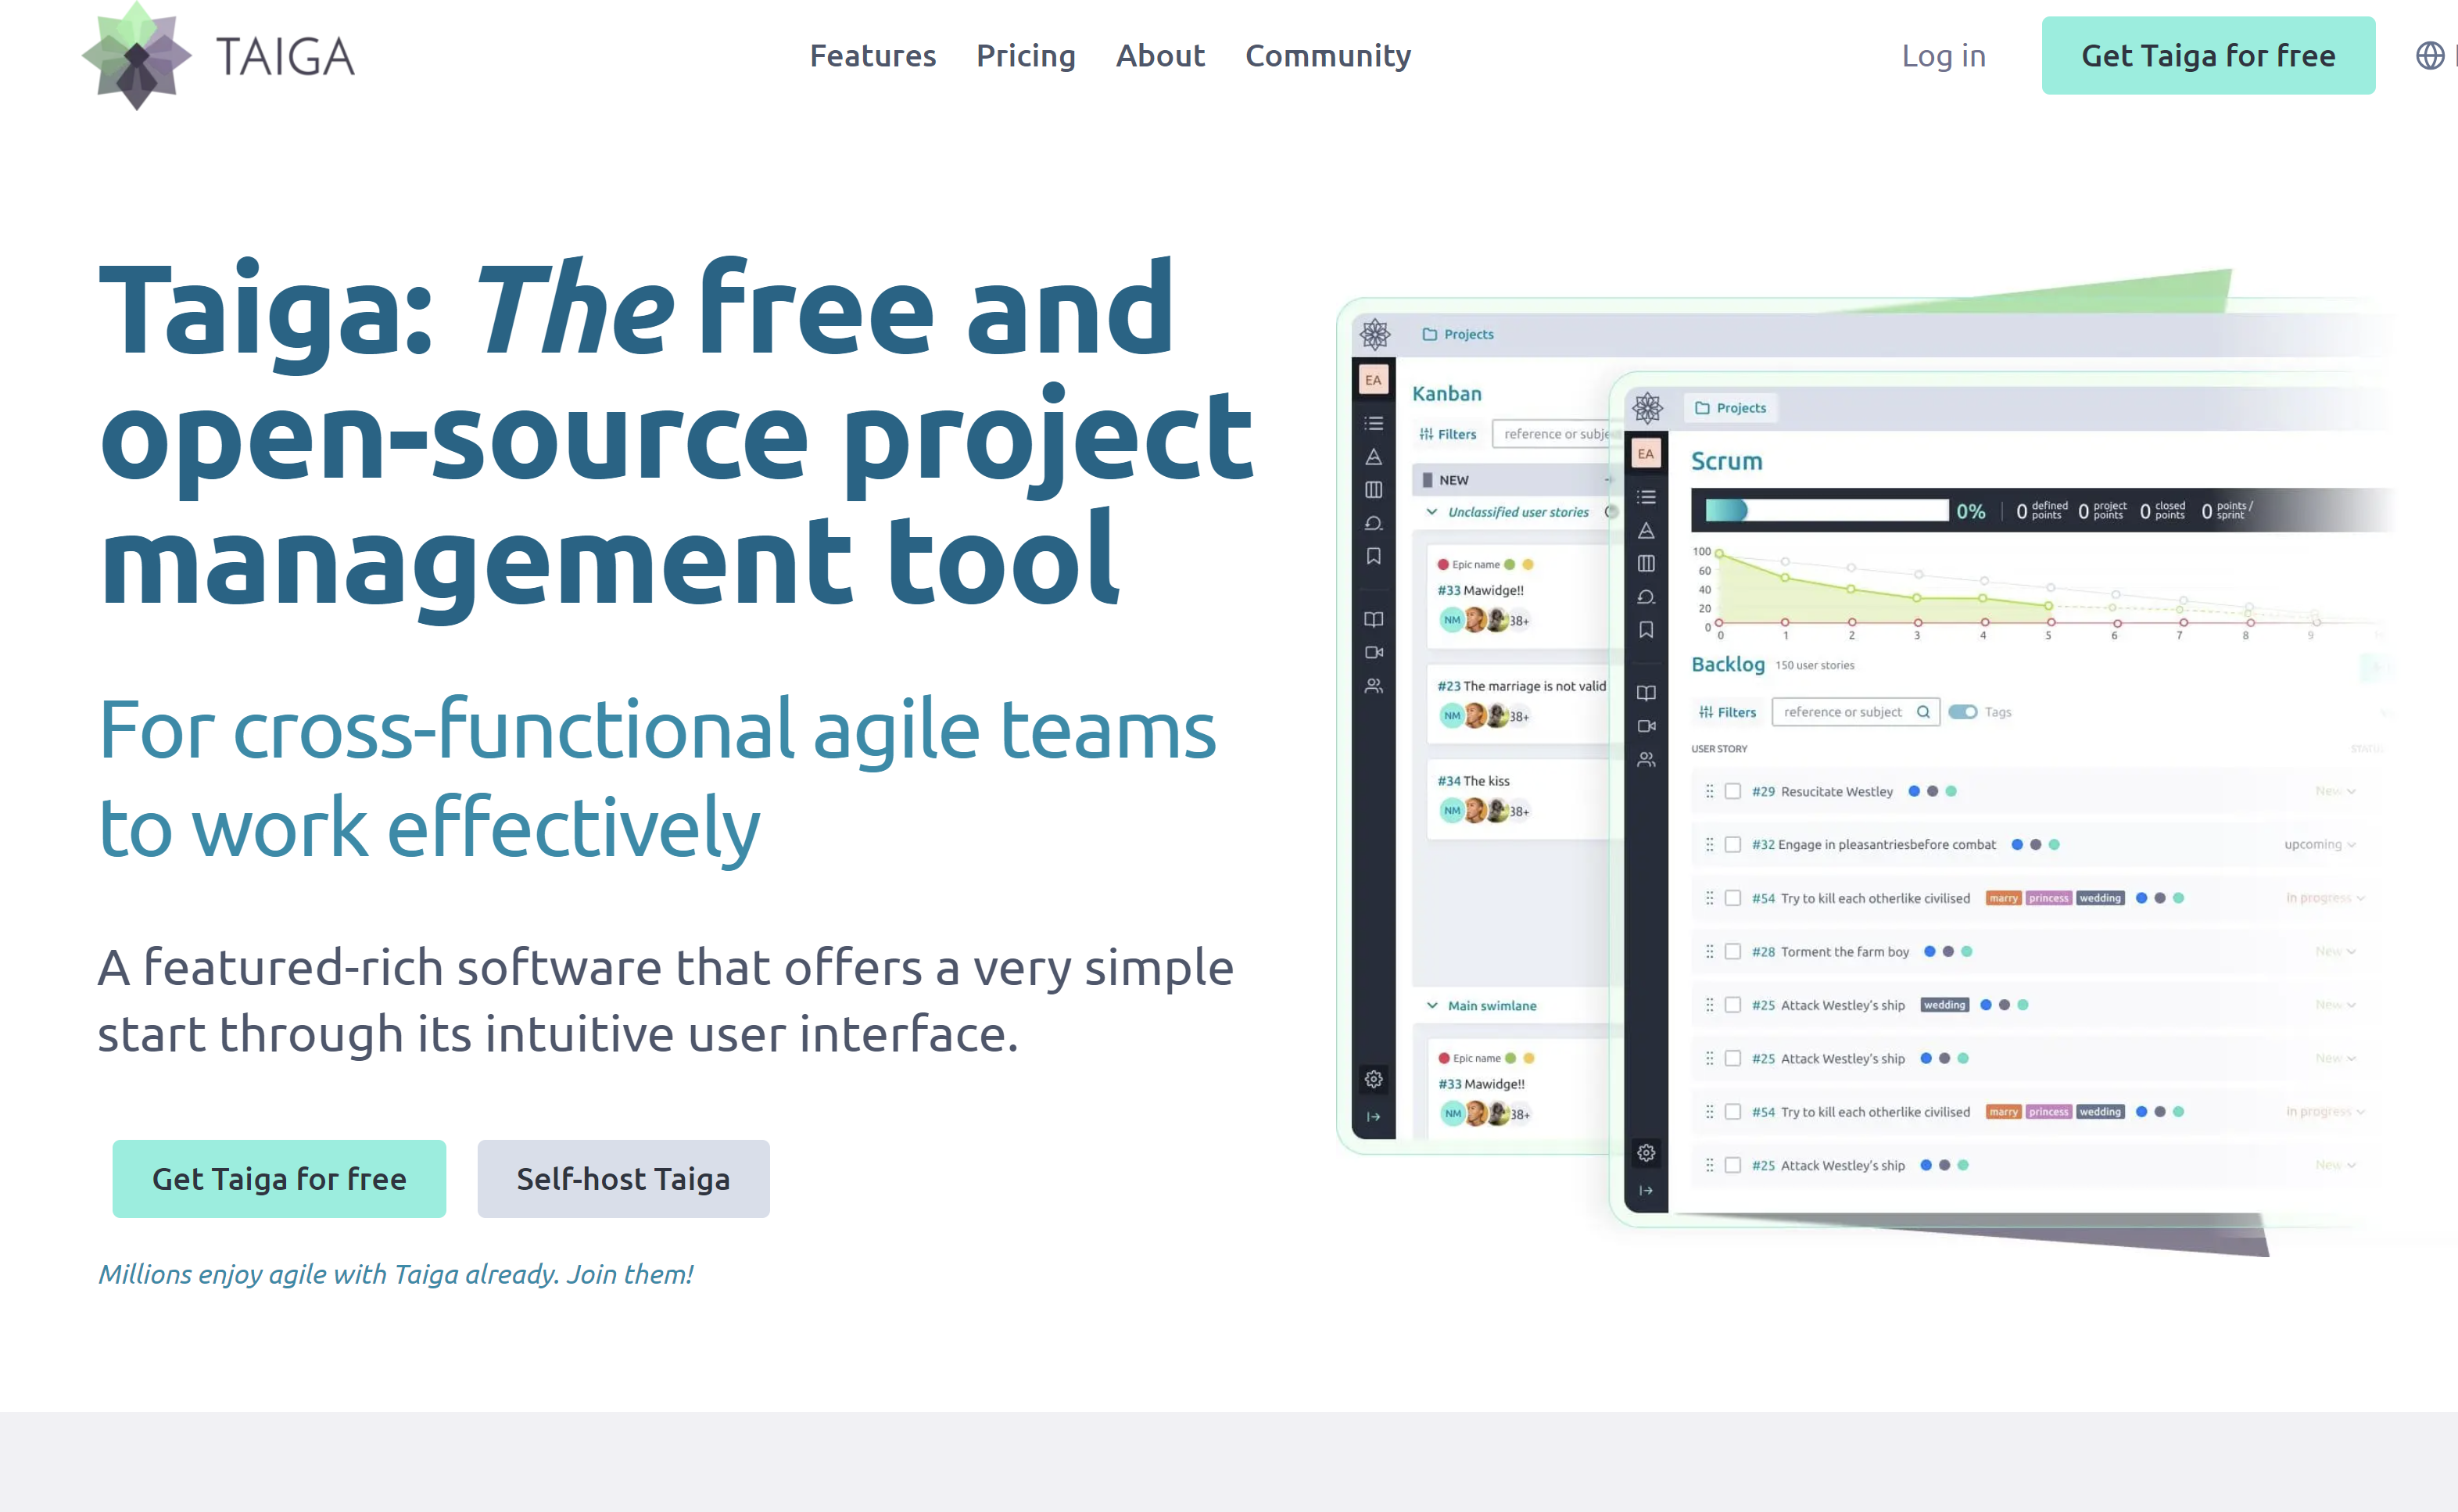The width and height of the screenshot is (2458, 1512).
Task: Open Filters in the Backlog section
Action: [1727, 712]
